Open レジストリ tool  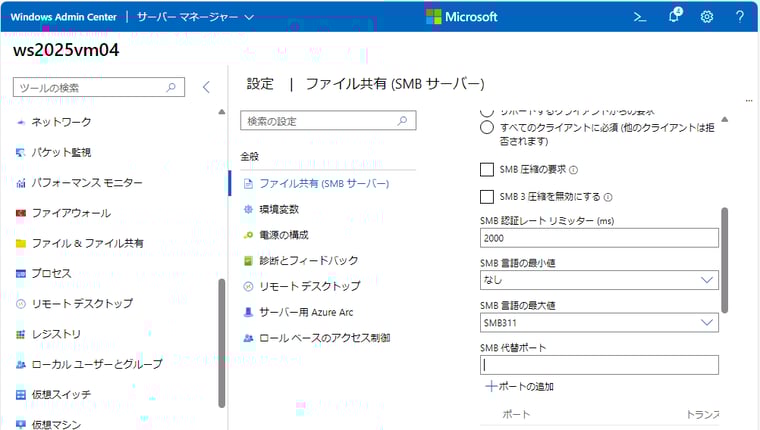[56, 334]
